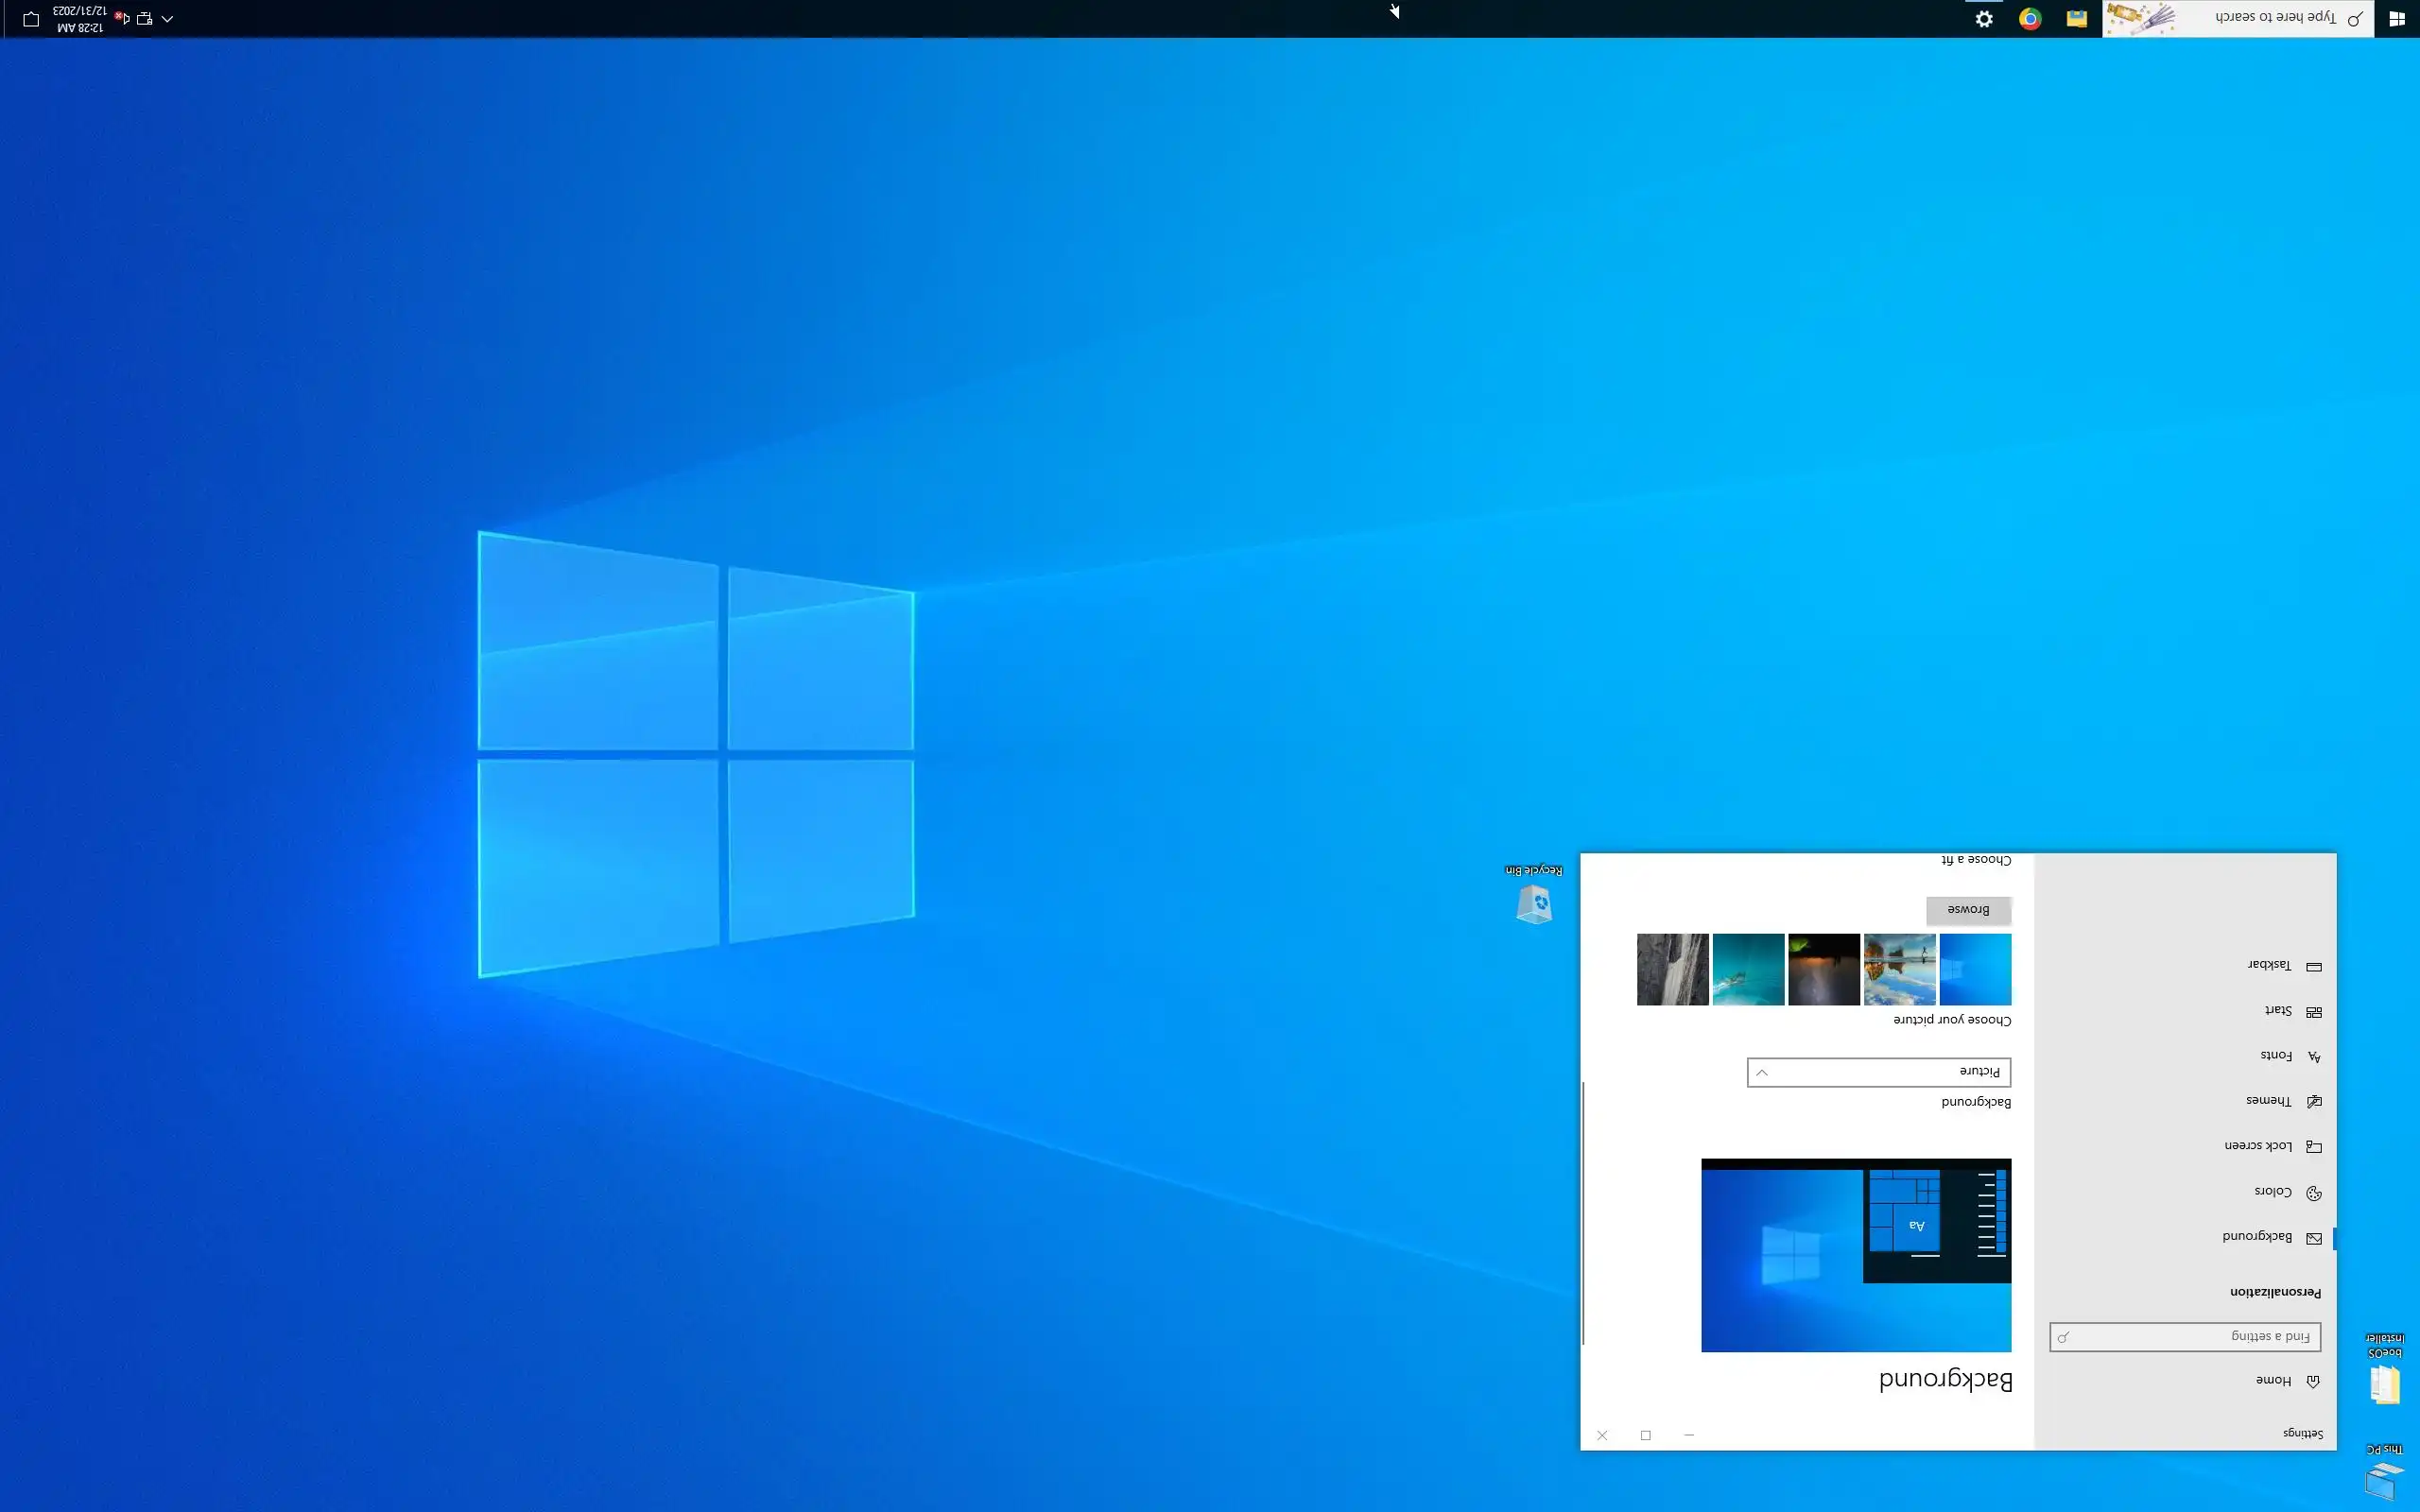Go to Start personalization settings

coord(2278,1011)
